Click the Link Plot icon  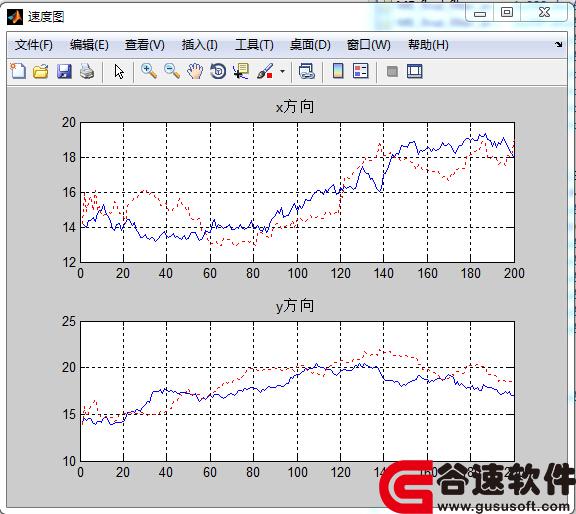point(307,71)
